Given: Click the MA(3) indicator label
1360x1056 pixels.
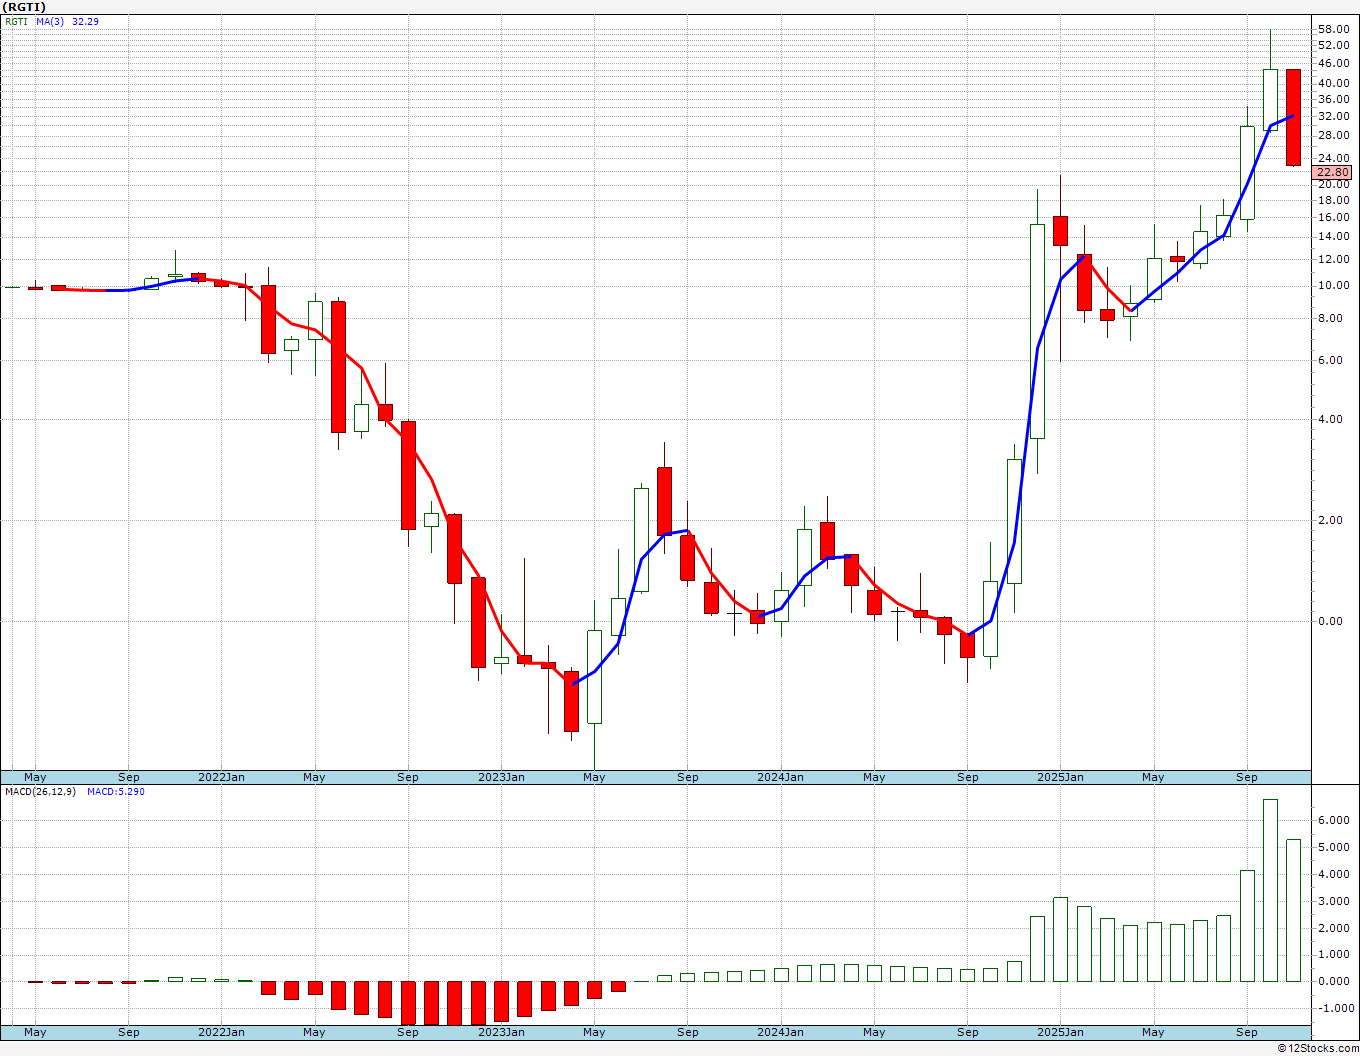Looking at the screenshot, I should point(50,21).
